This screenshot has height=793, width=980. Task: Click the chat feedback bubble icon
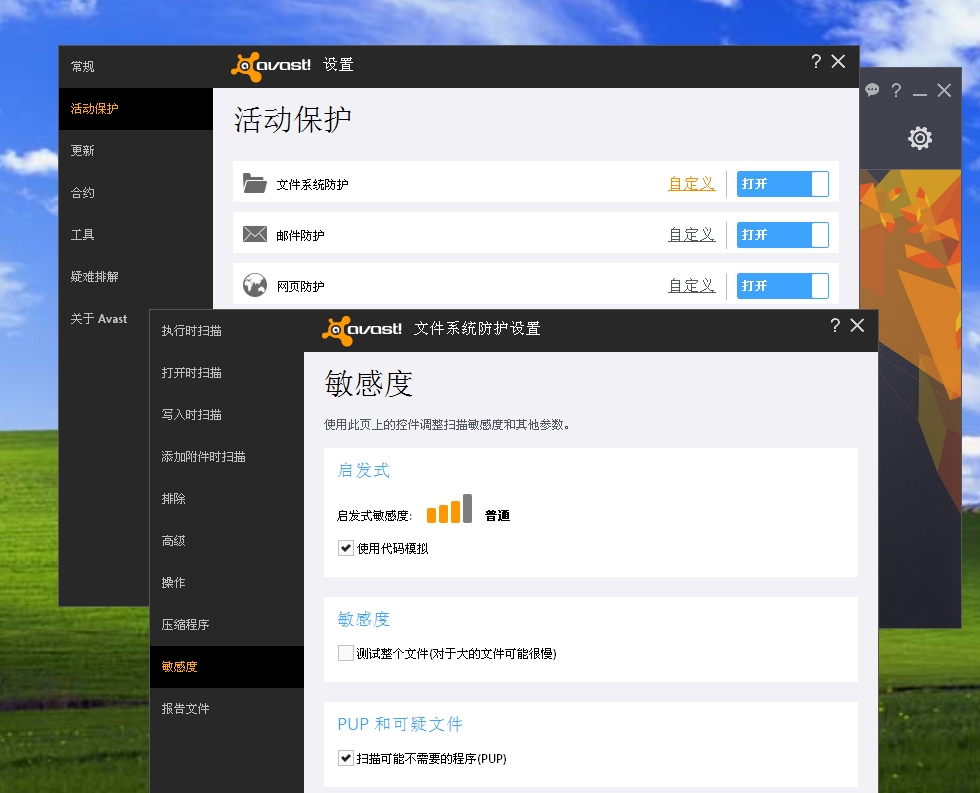point(872,90)
